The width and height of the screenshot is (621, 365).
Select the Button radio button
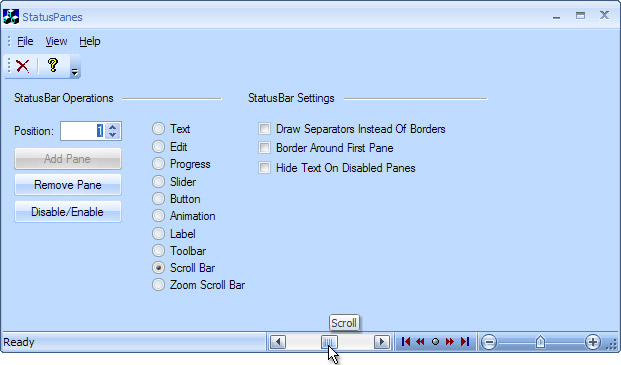point(158,198)
